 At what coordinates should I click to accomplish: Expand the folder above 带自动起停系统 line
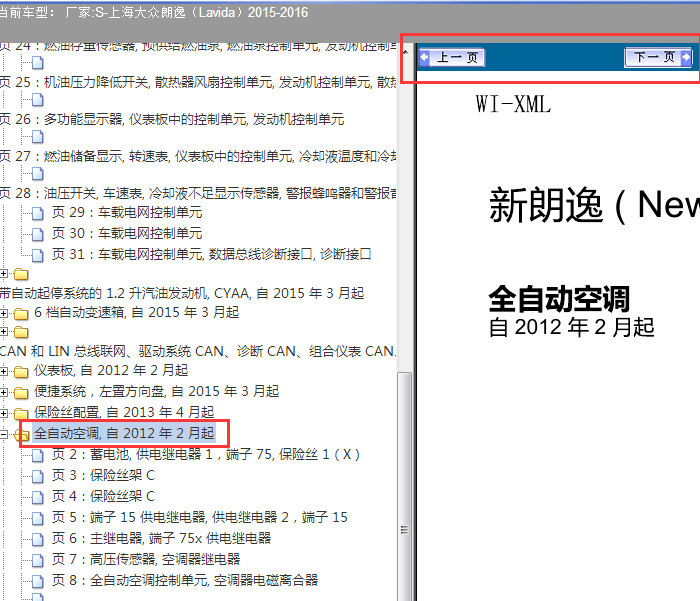point(4,273)
